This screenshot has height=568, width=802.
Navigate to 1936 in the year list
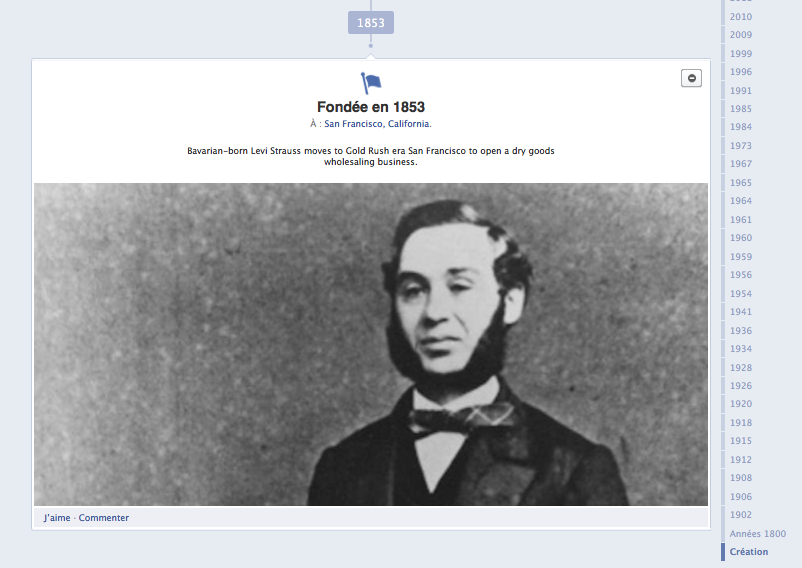click(x=741, y=331)
